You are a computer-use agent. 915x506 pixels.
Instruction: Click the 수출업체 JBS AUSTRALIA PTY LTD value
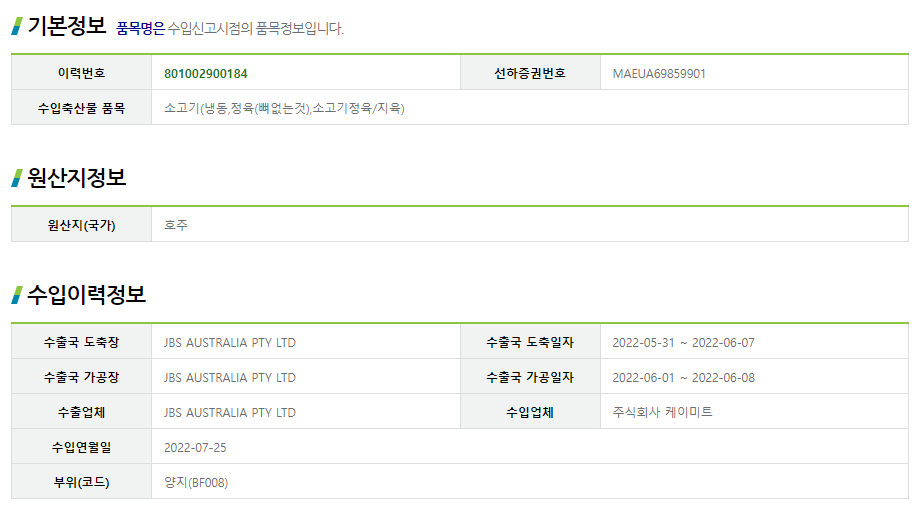229,413
